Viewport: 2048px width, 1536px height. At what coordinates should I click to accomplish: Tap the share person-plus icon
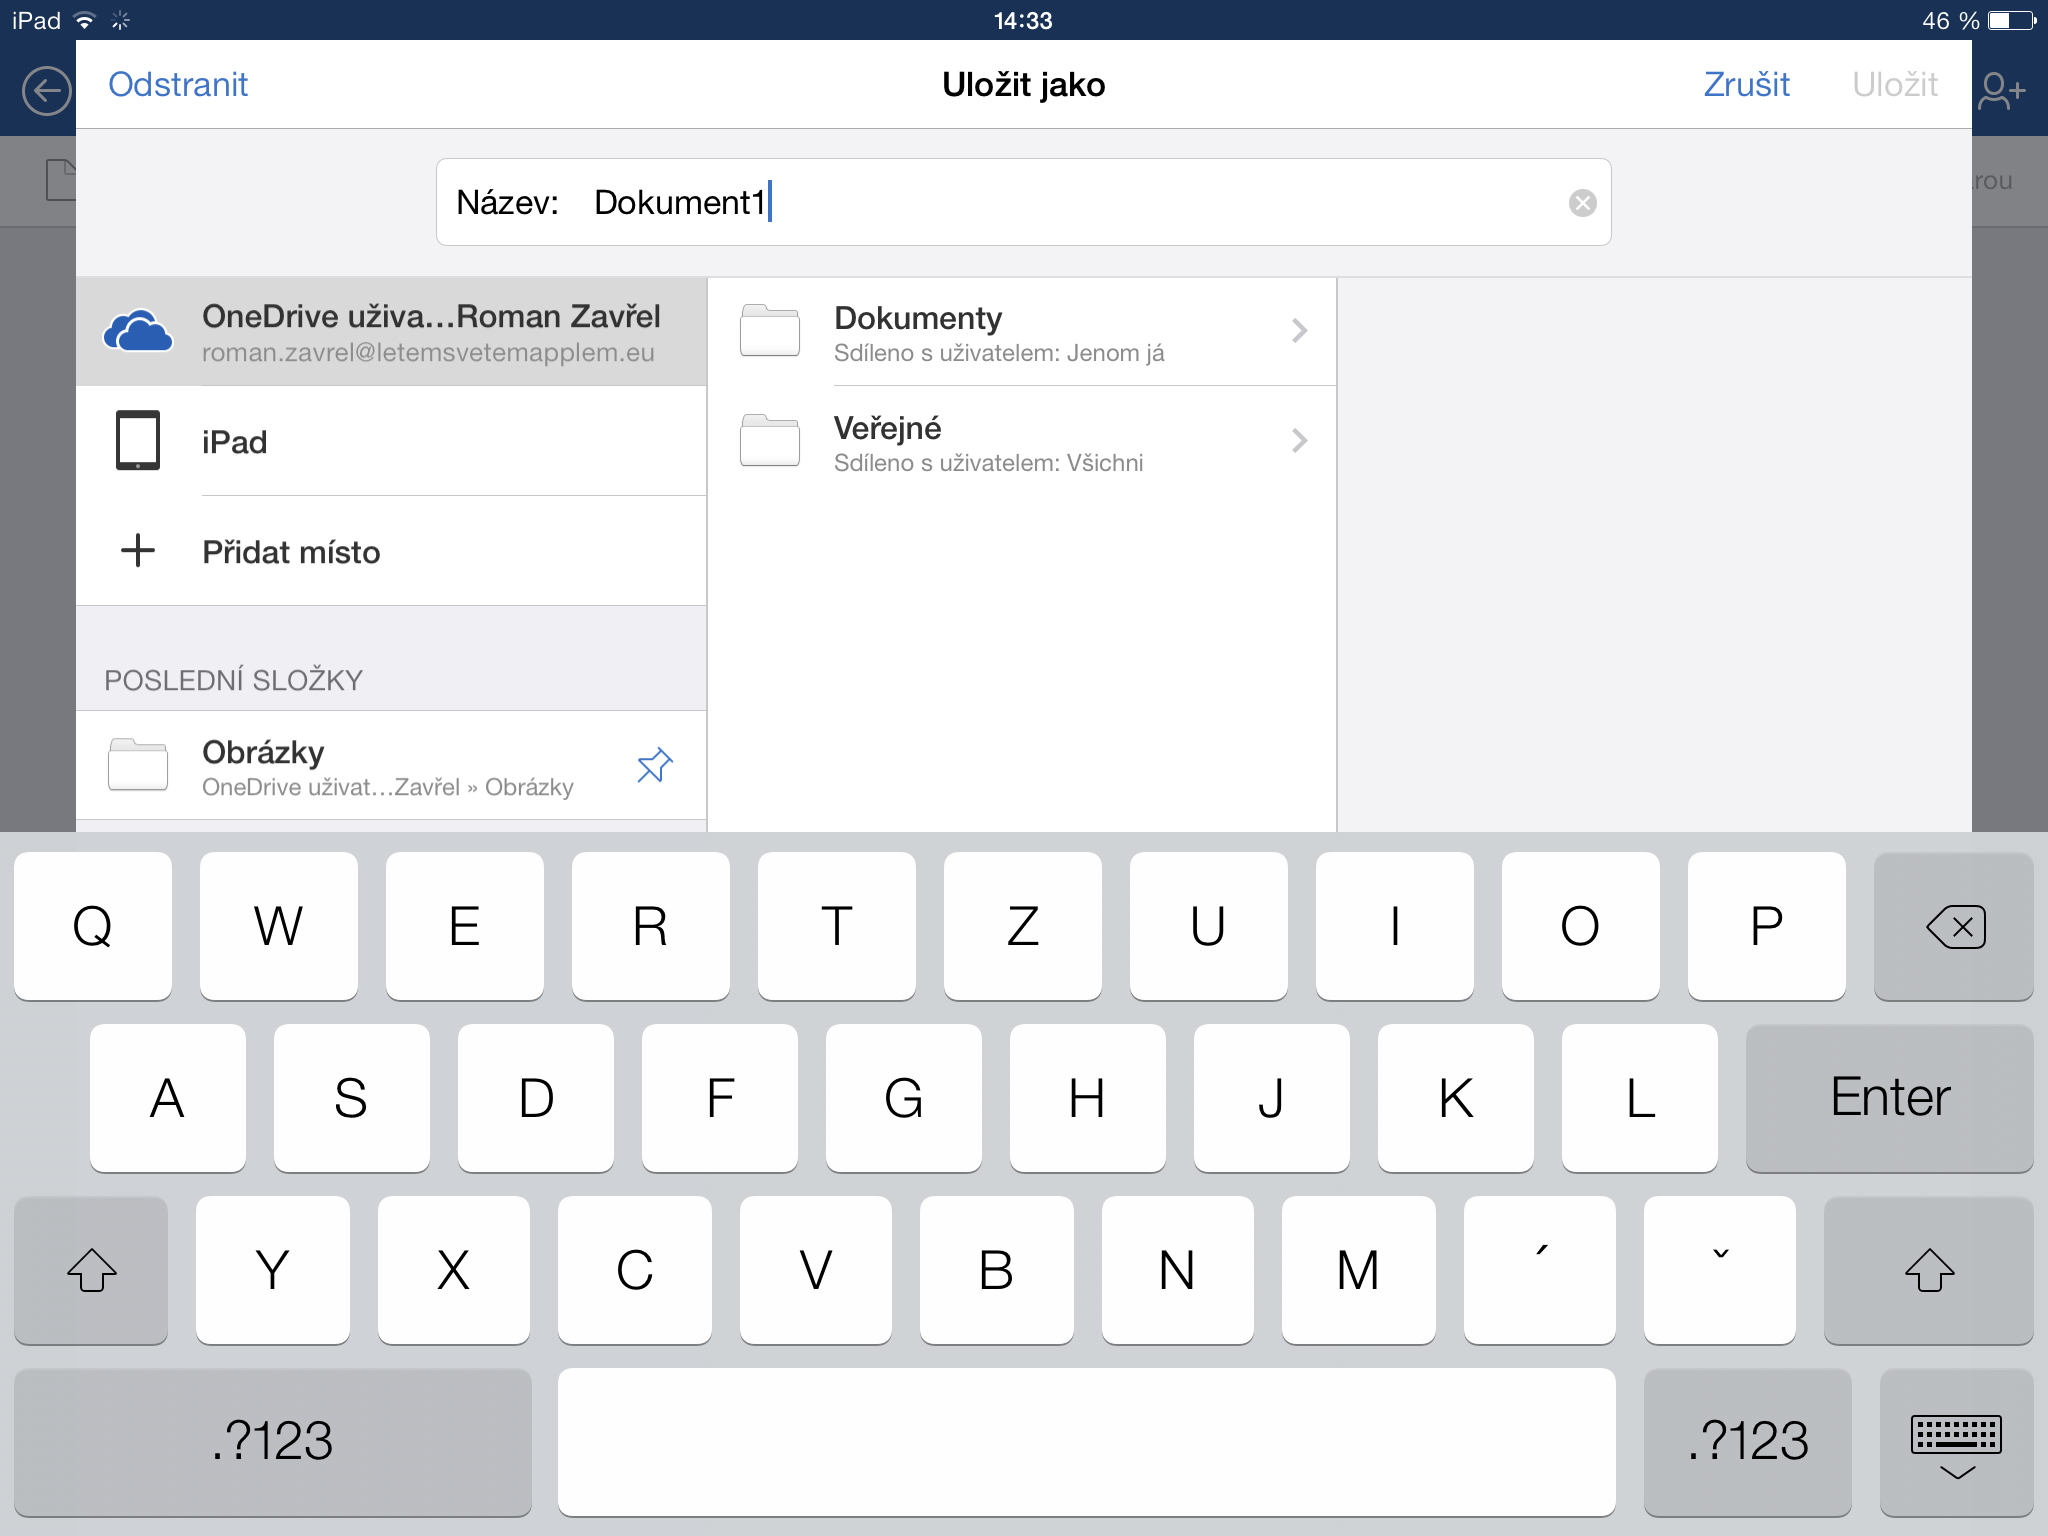[x=2001, y=92]
